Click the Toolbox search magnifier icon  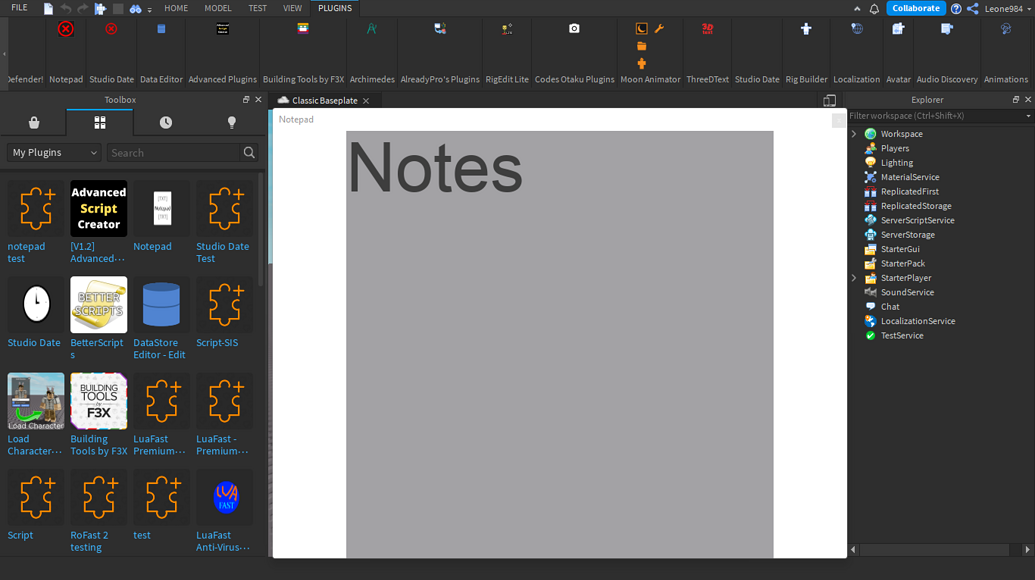point(249,152)
